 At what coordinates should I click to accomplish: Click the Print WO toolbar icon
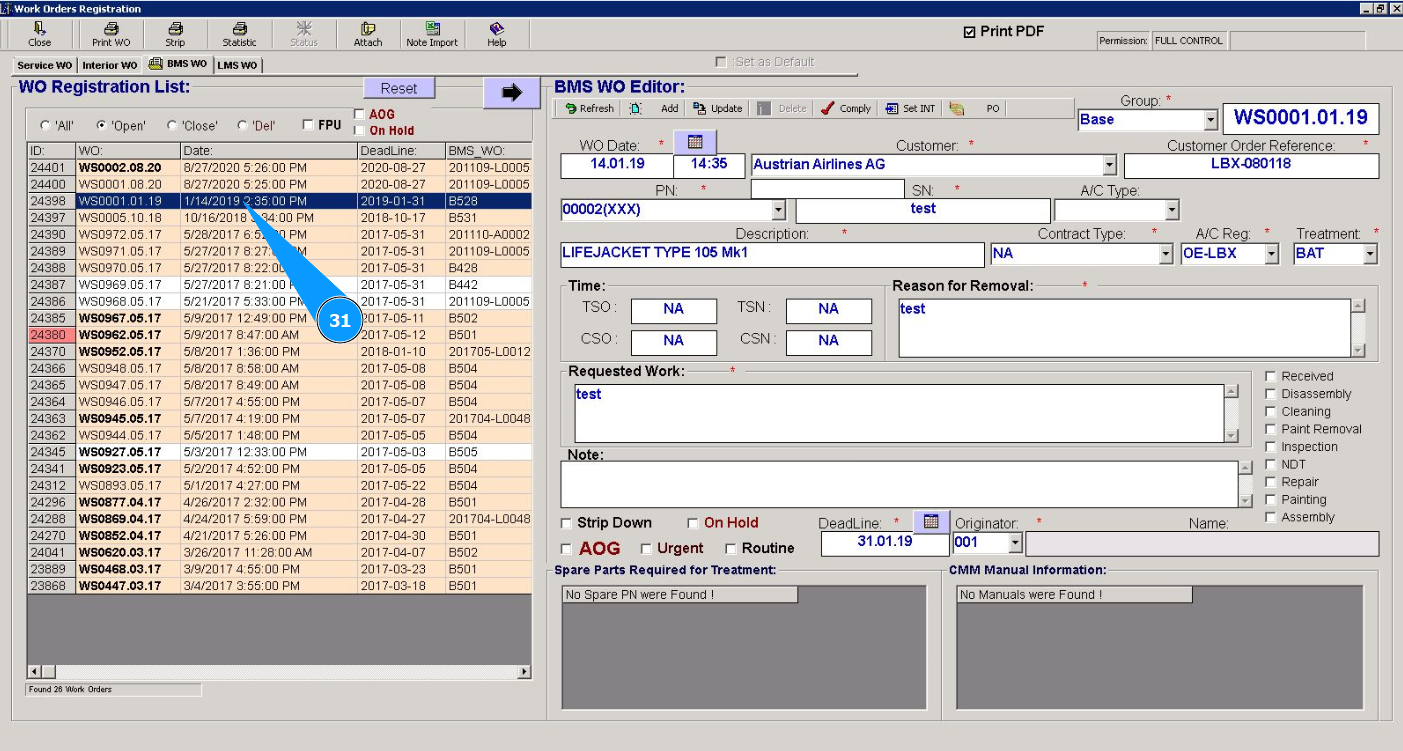pyautogui.click(x=111, y=34)
